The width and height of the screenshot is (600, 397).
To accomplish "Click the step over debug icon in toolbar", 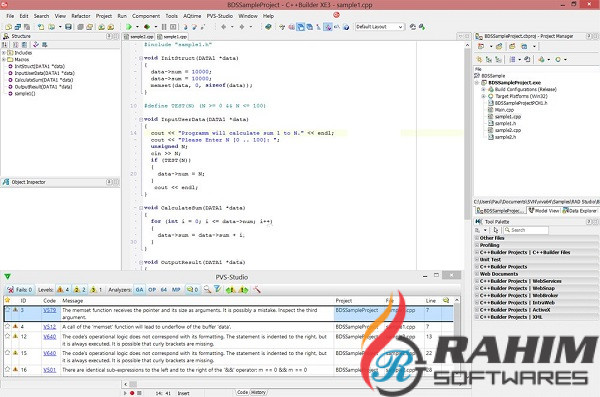I will coord(194,27).
